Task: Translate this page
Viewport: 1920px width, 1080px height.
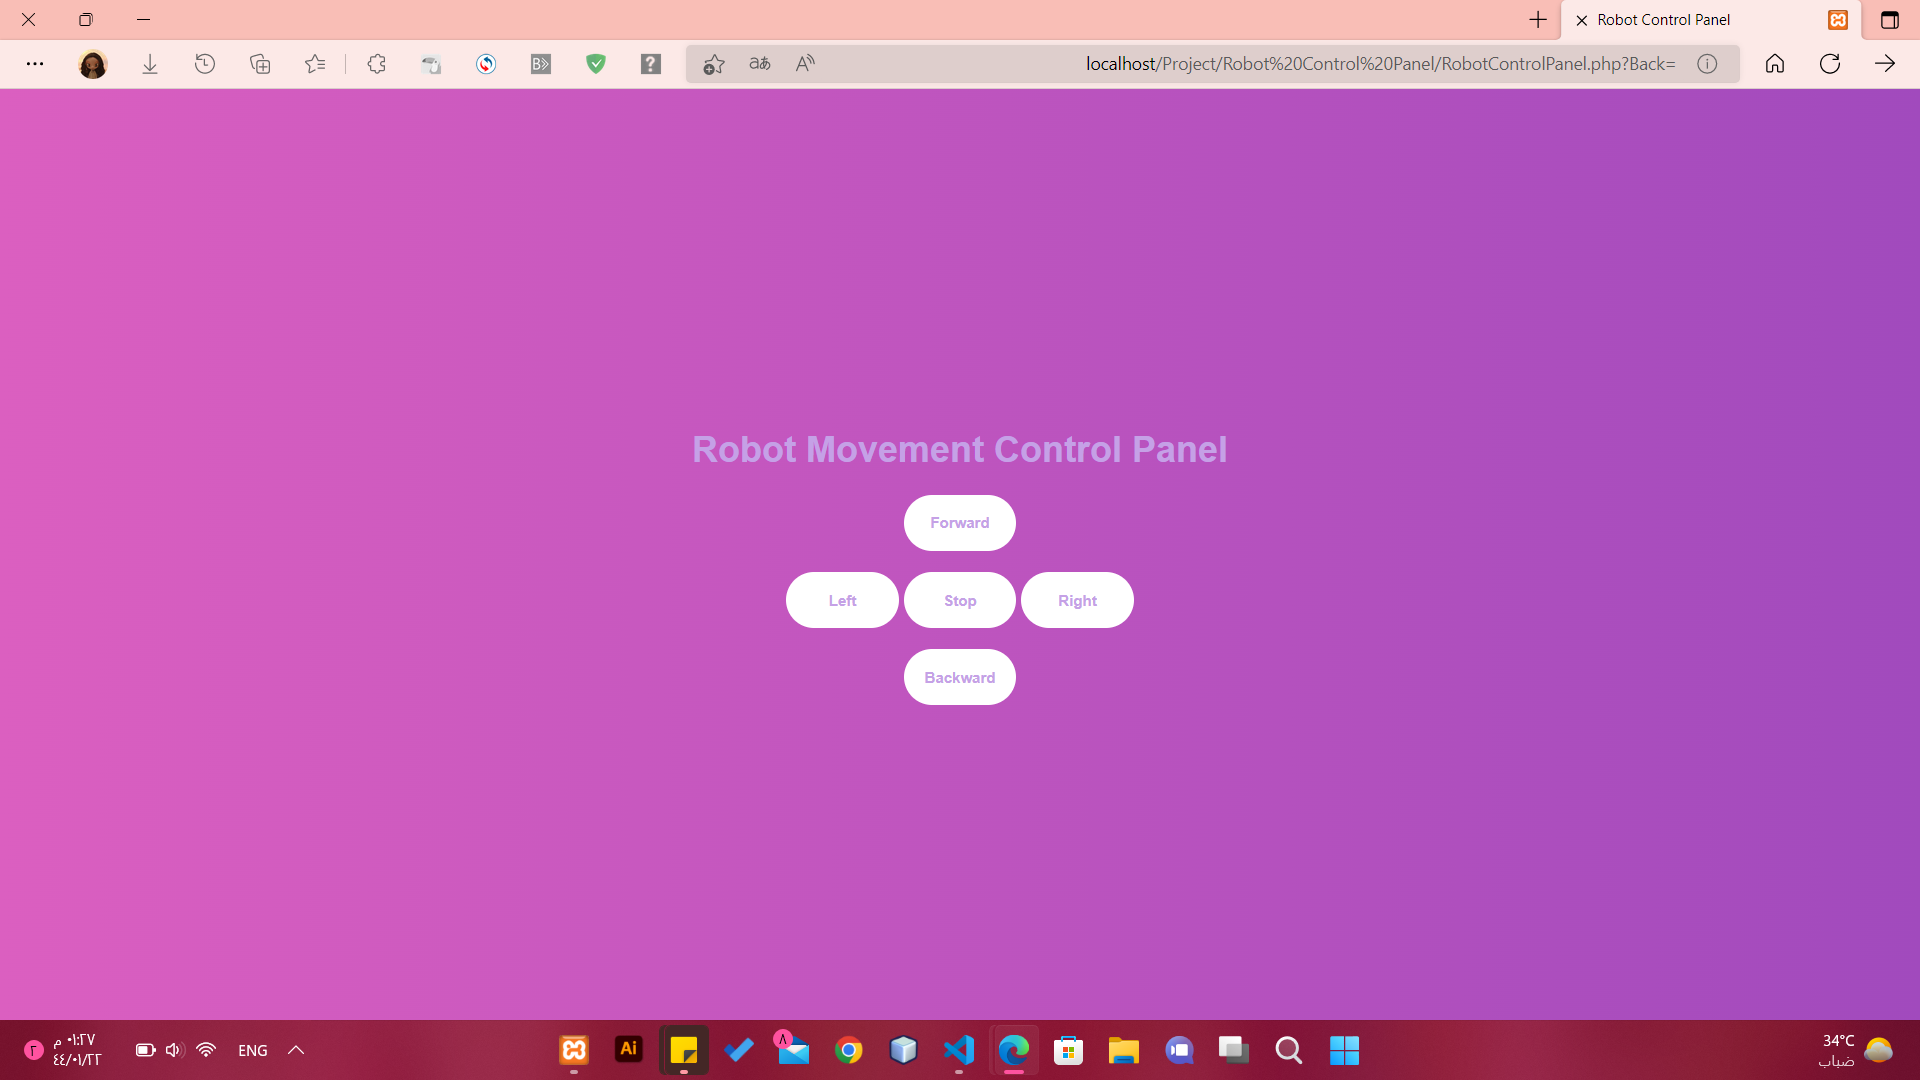Action: click(760, 63)
